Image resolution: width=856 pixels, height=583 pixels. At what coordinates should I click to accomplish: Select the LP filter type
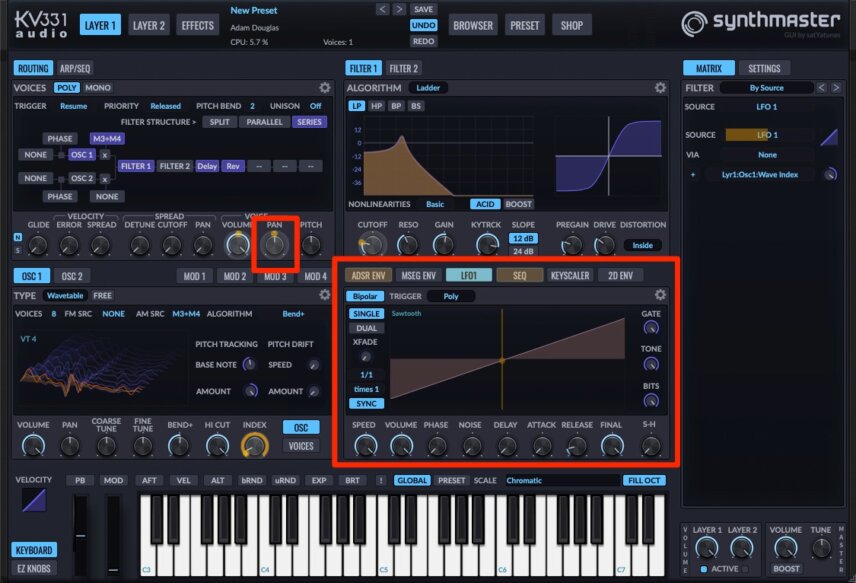[356, 106]
